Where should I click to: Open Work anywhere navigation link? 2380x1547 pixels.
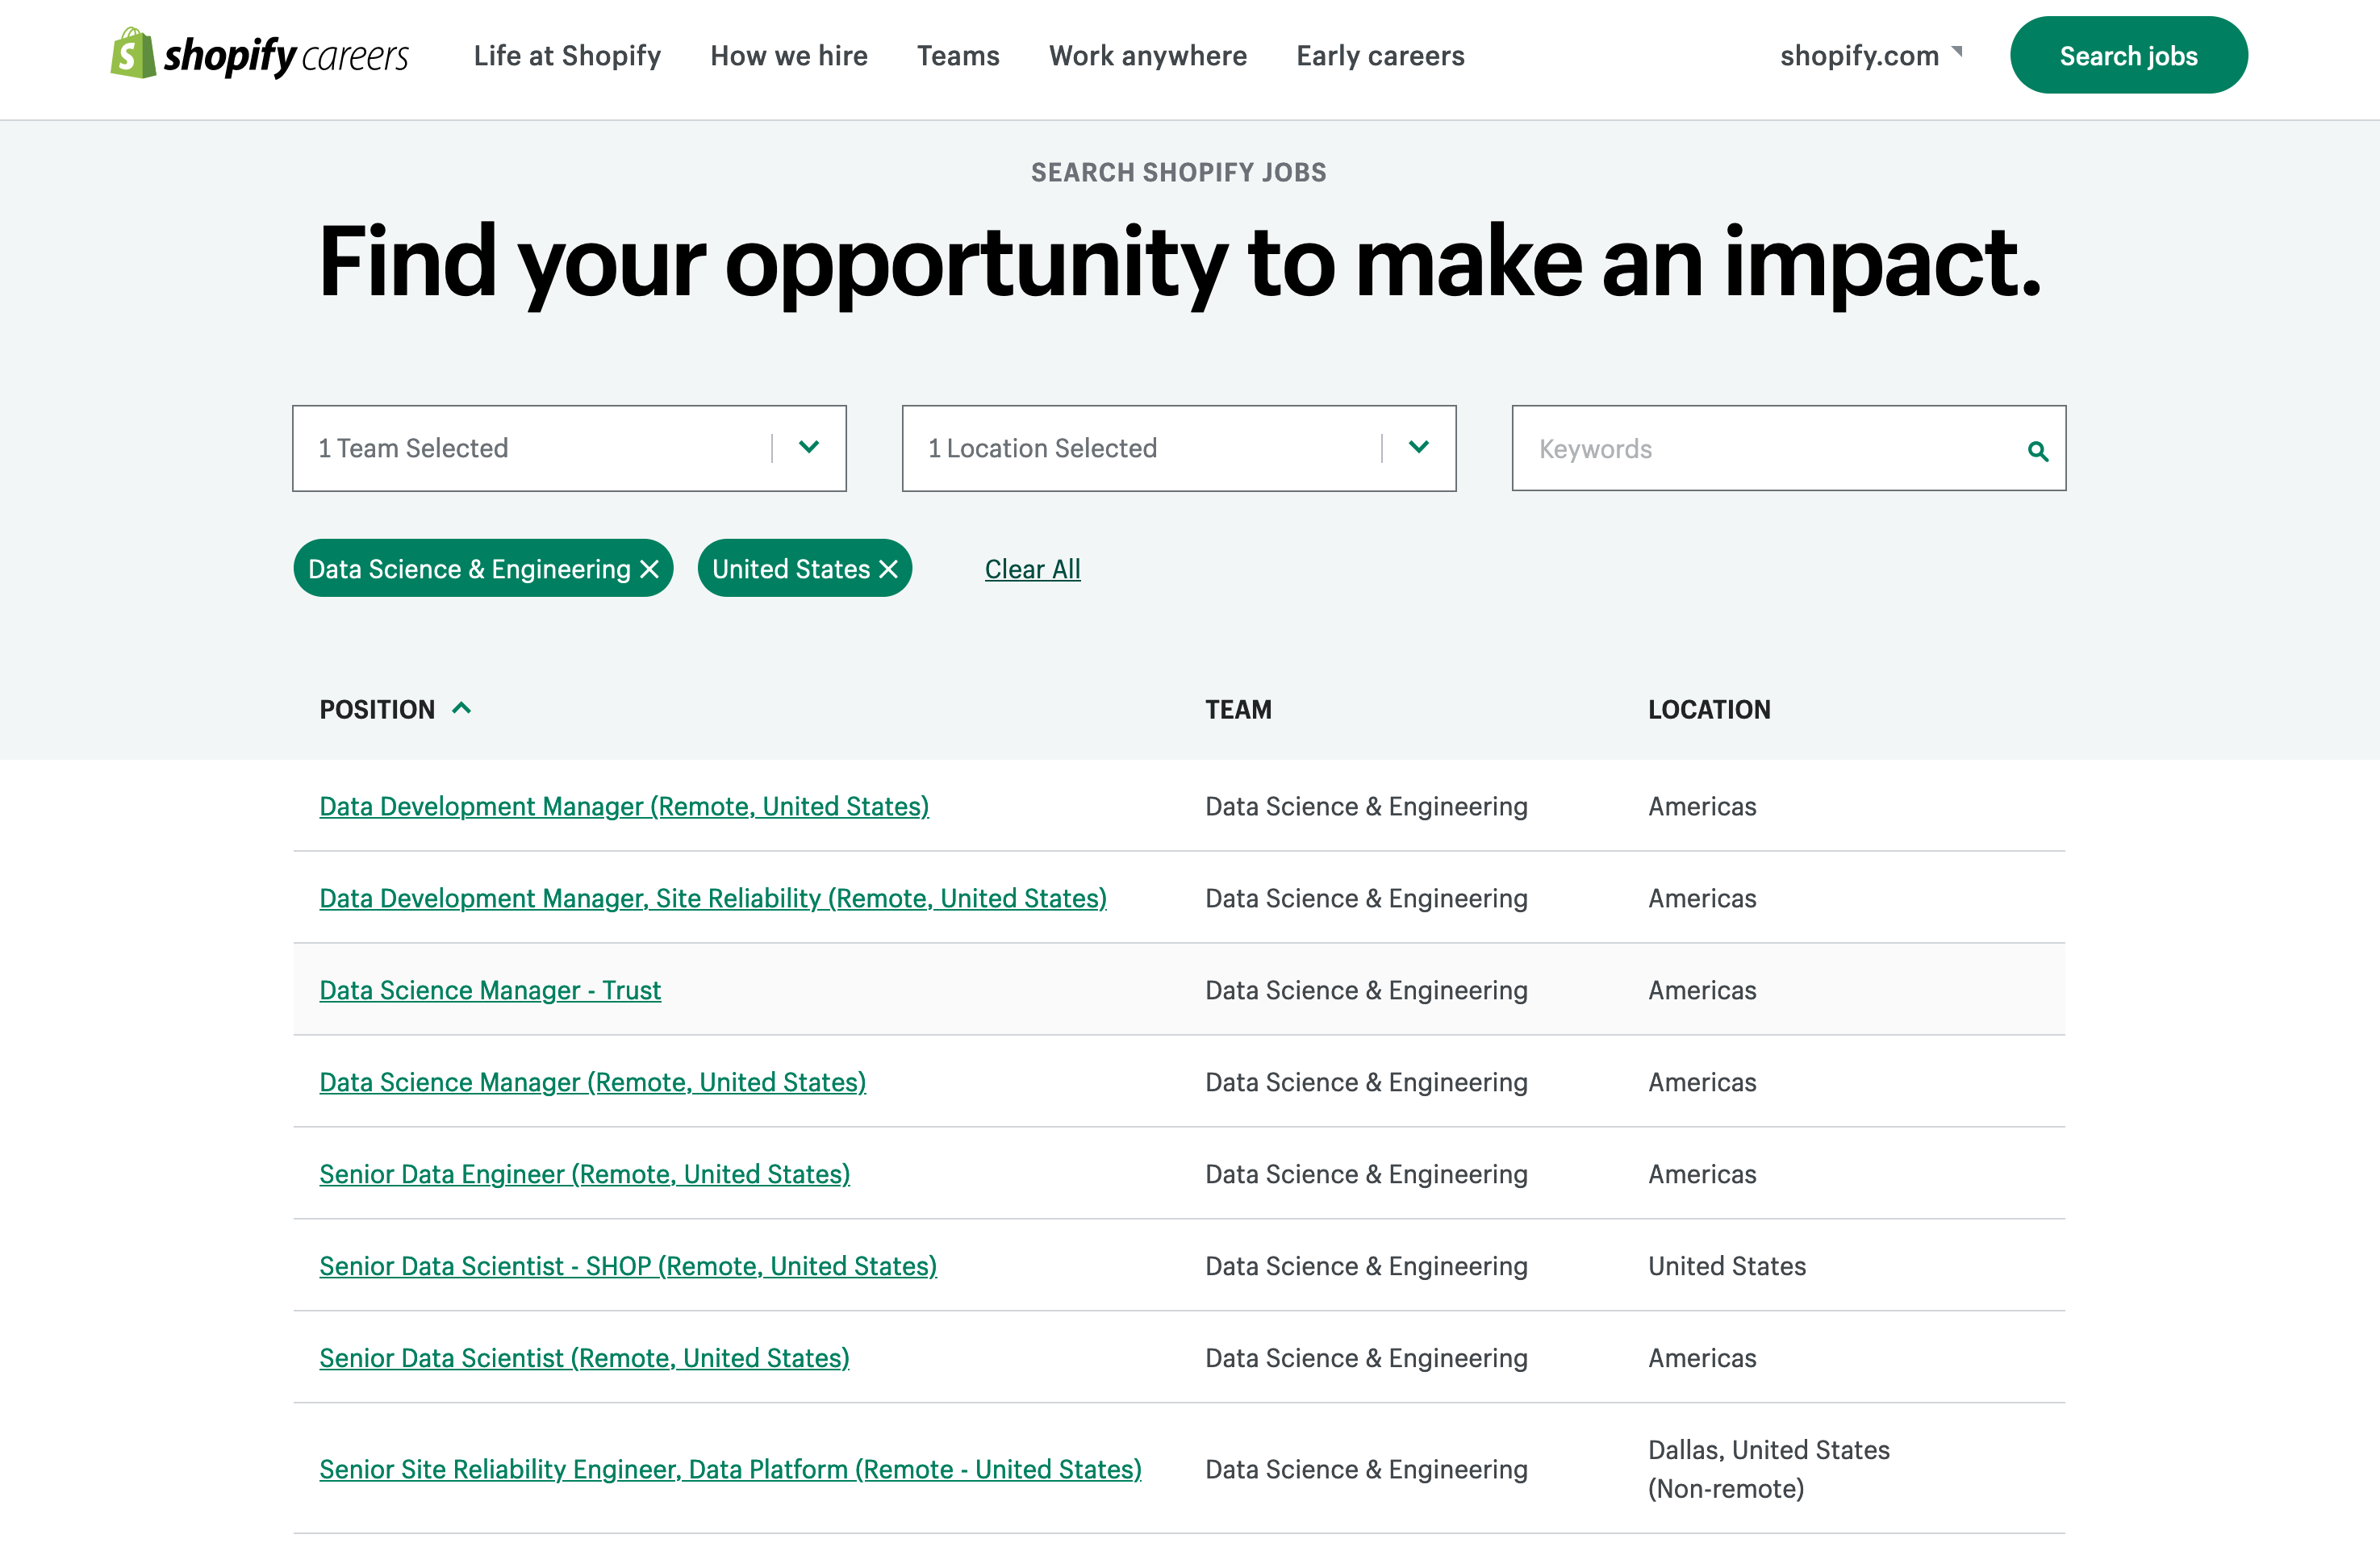click(1147, 56)
